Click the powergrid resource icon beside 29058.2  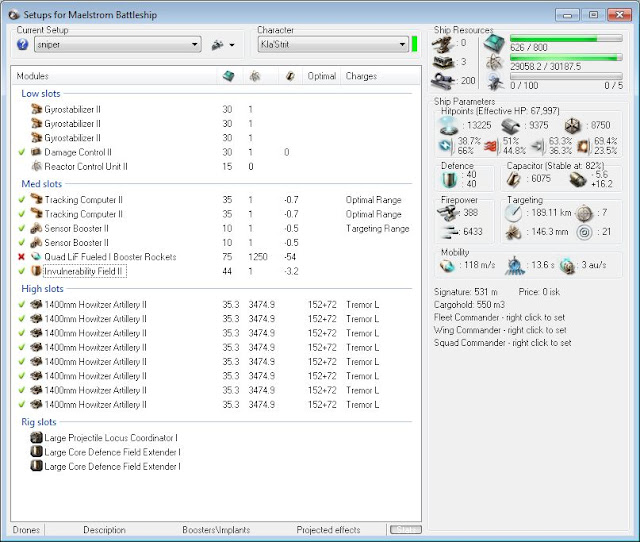click(494, 63)
